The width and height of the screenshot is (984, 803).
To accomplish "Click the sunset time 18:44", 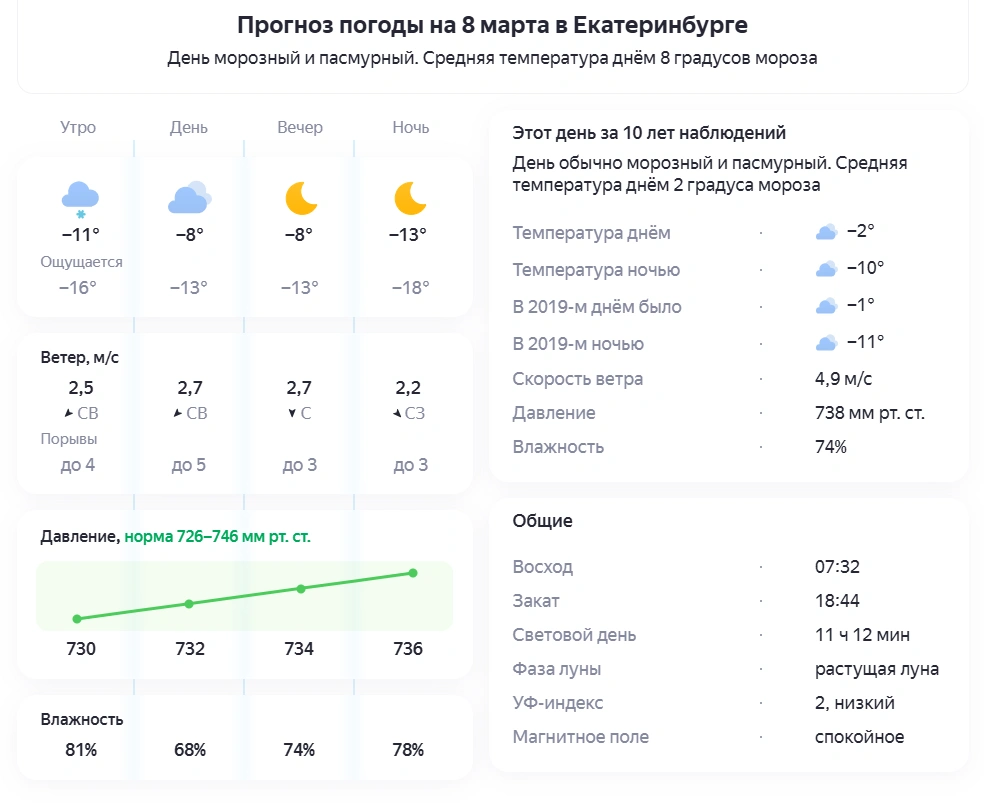I will [837, 601].
